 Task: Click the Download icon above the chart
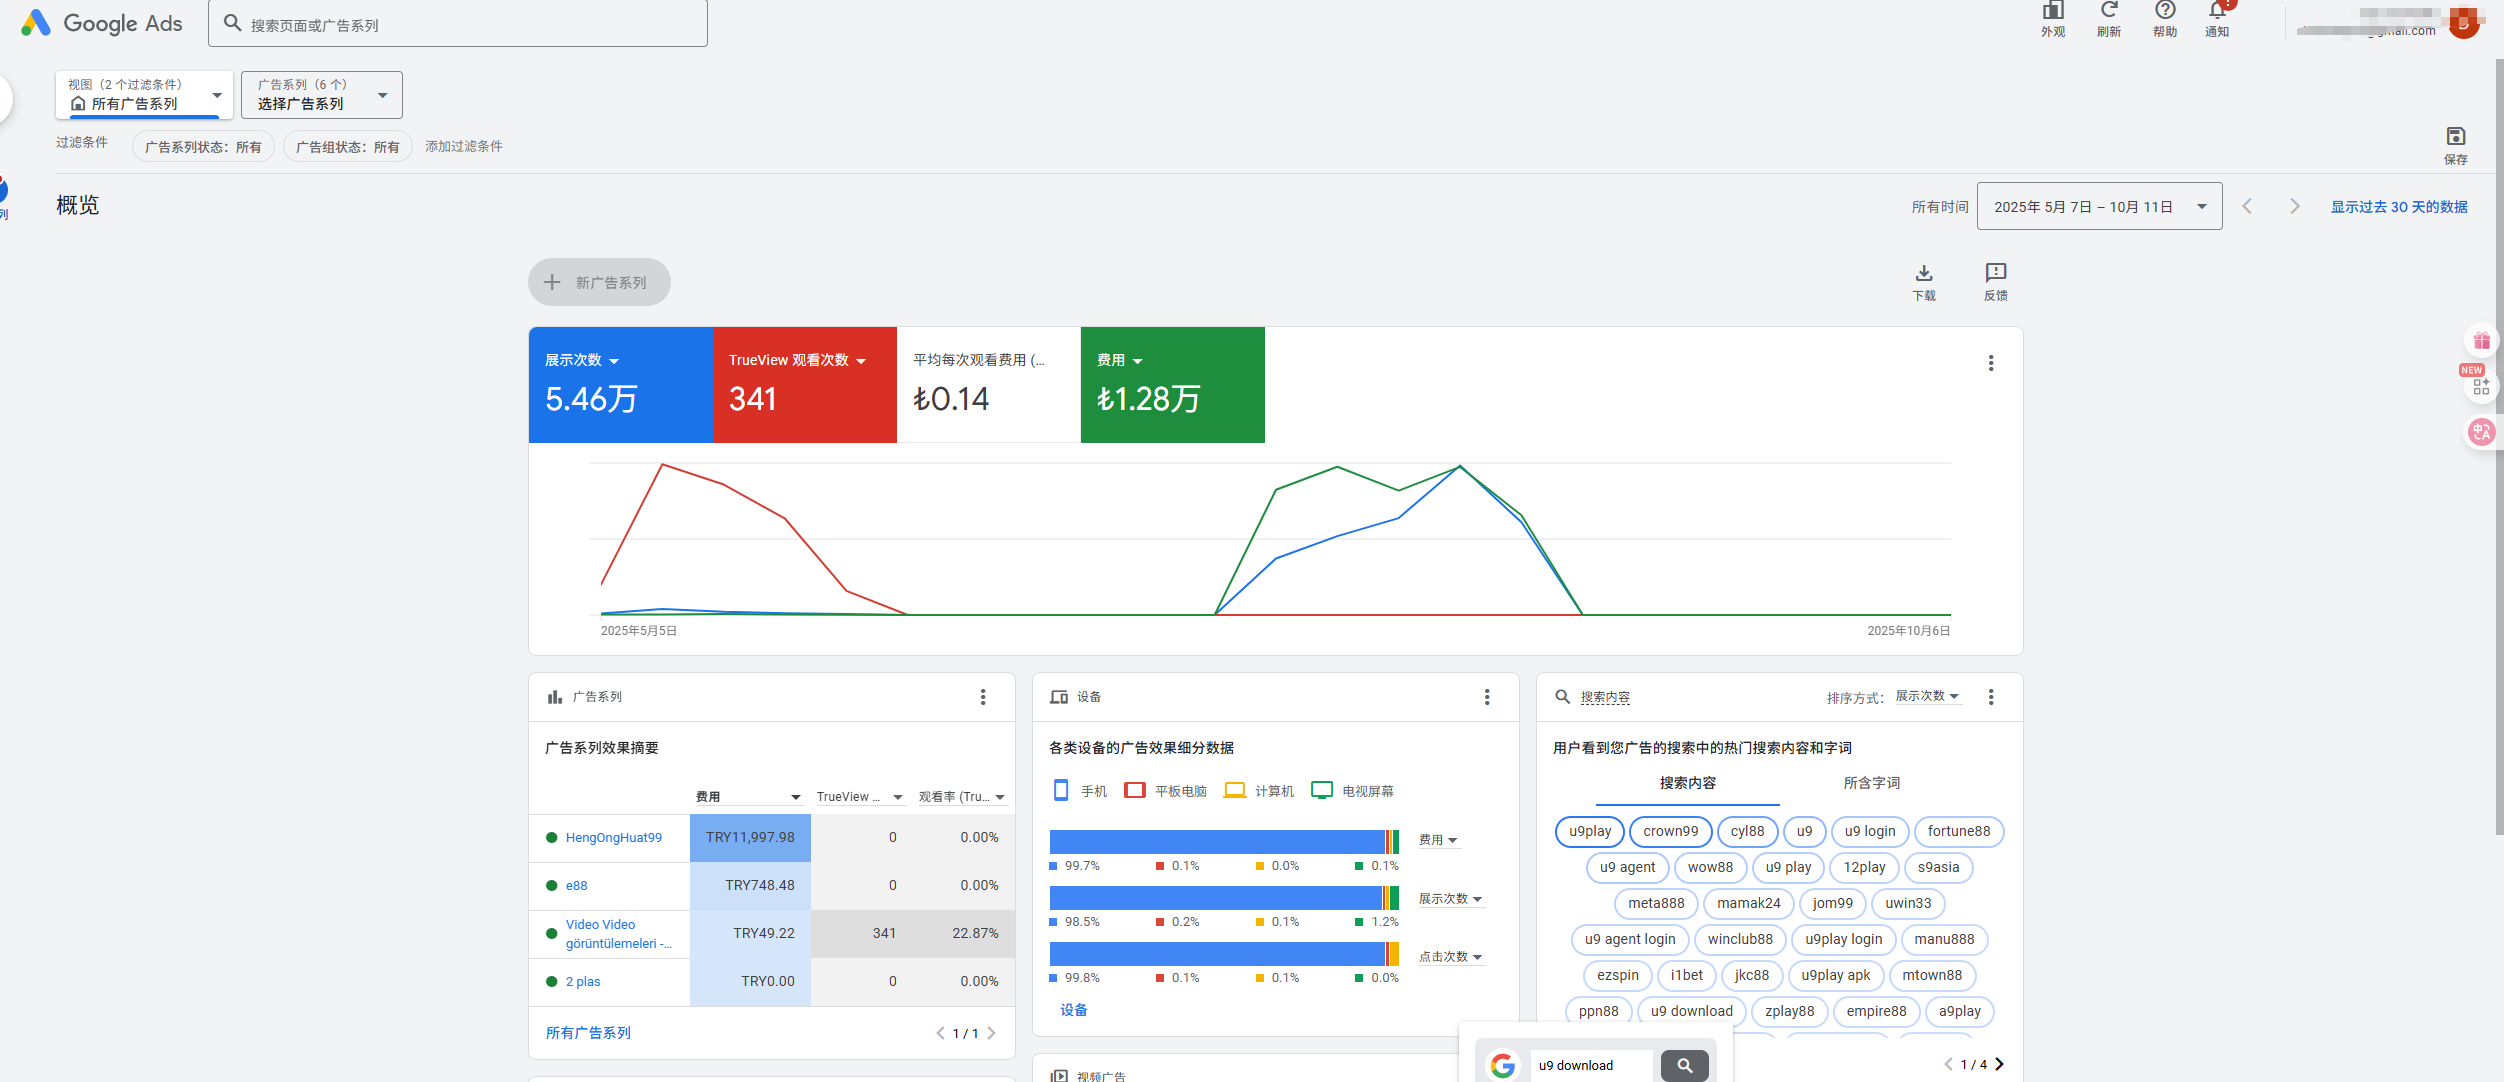click(1923, 274)
